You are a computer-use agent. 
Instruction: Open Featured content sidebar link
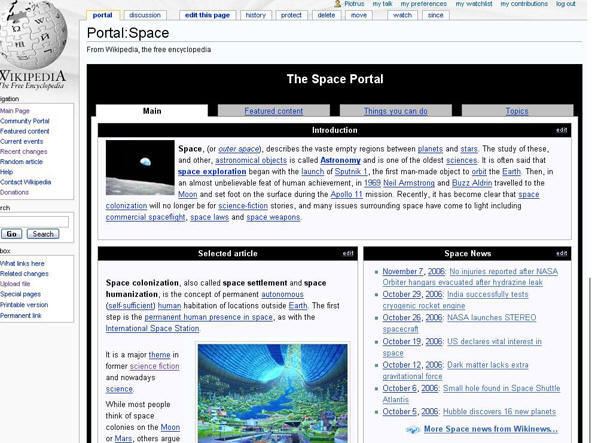click(25, 131)
